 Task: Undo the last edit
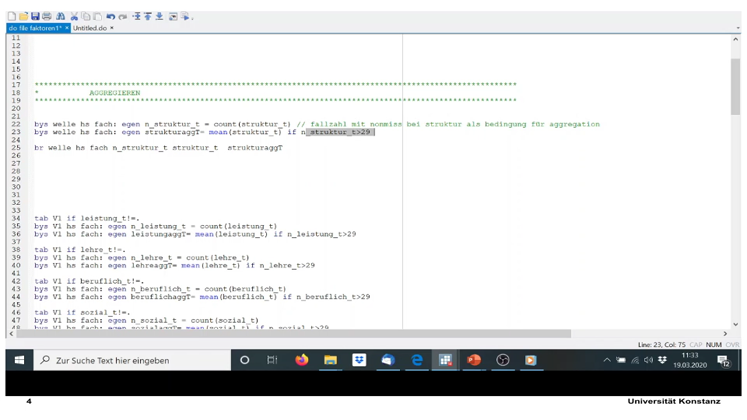click(x=111, y=17)
